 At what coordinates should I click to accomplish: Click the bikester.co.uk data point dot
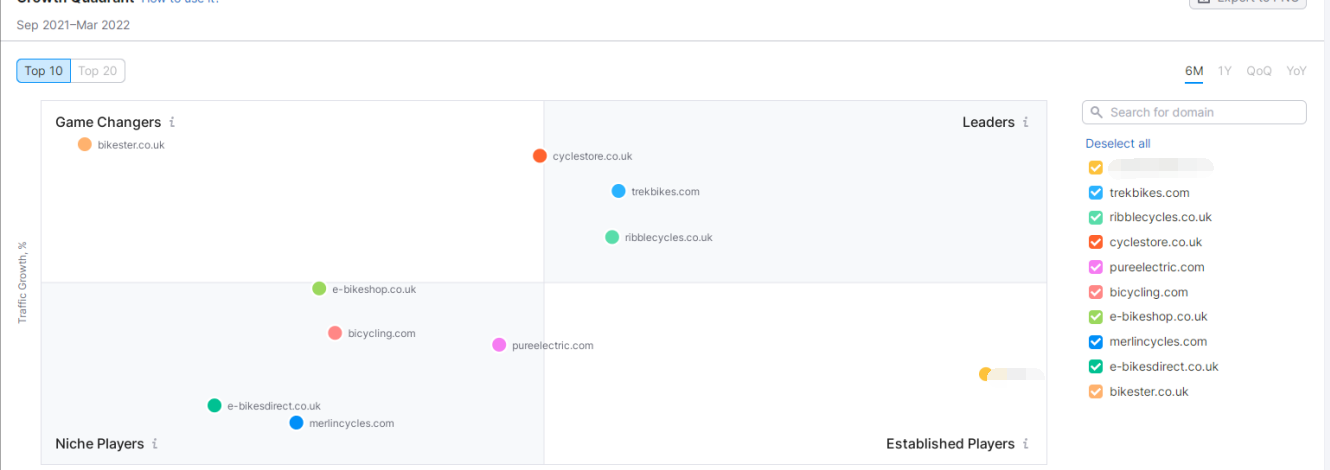(x=85, y=144)
